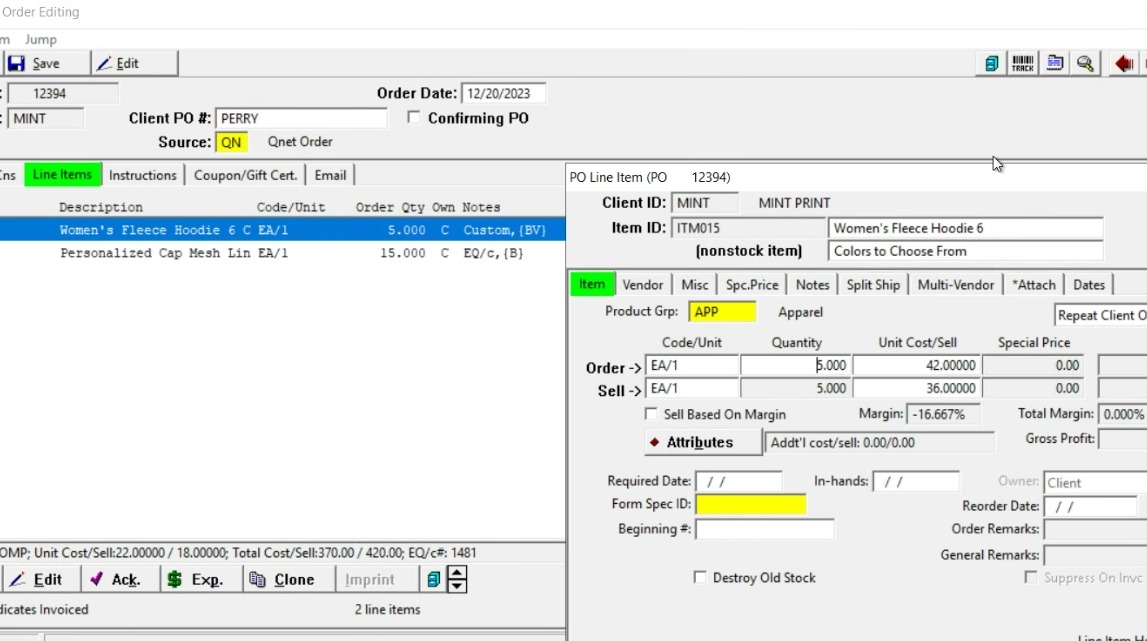Enable Sell Based On Margin checkbox

(651, 413)
